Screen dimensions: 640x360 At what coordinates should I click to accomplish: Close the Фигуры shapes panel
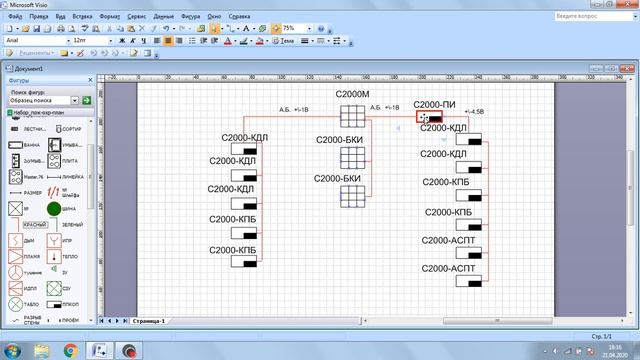click(90, 80)
